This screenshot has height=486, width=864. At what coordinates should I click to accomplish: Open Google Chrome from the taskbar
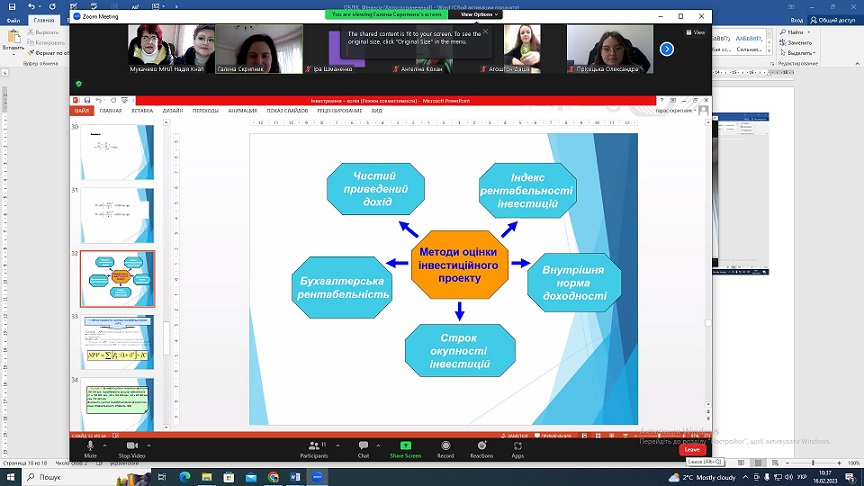tap(273, 477)
